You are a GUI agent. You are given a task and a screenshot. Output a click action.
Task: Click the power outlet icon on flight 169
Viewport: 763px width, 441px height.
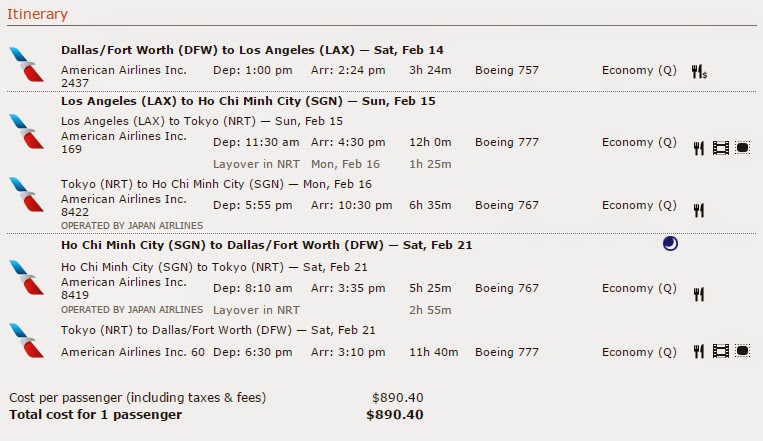[x=742, y=148]
